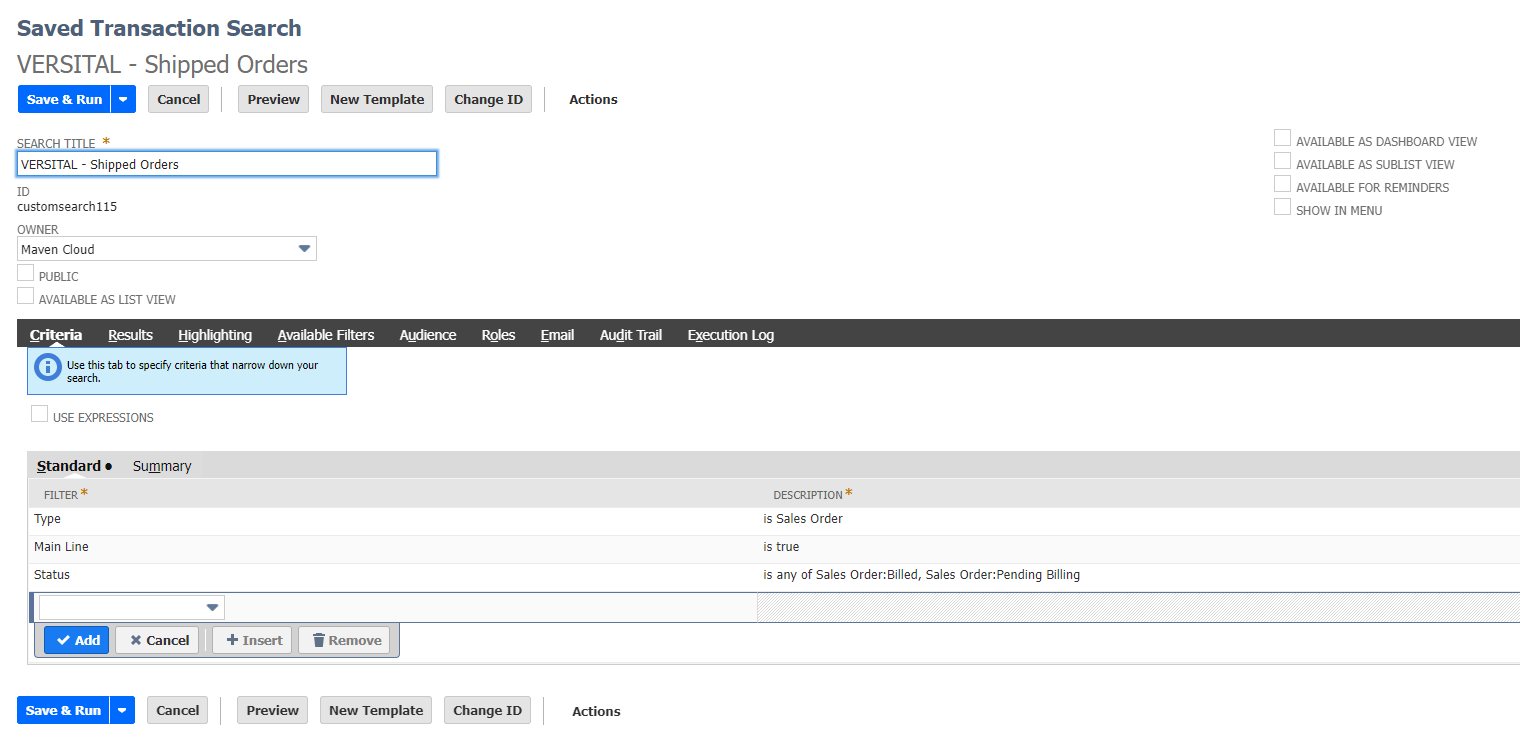The width and height of the screenshot is (1520, 744).
Task: Expand the top Save & Run dropdown arrow
Action: point(123,99)
